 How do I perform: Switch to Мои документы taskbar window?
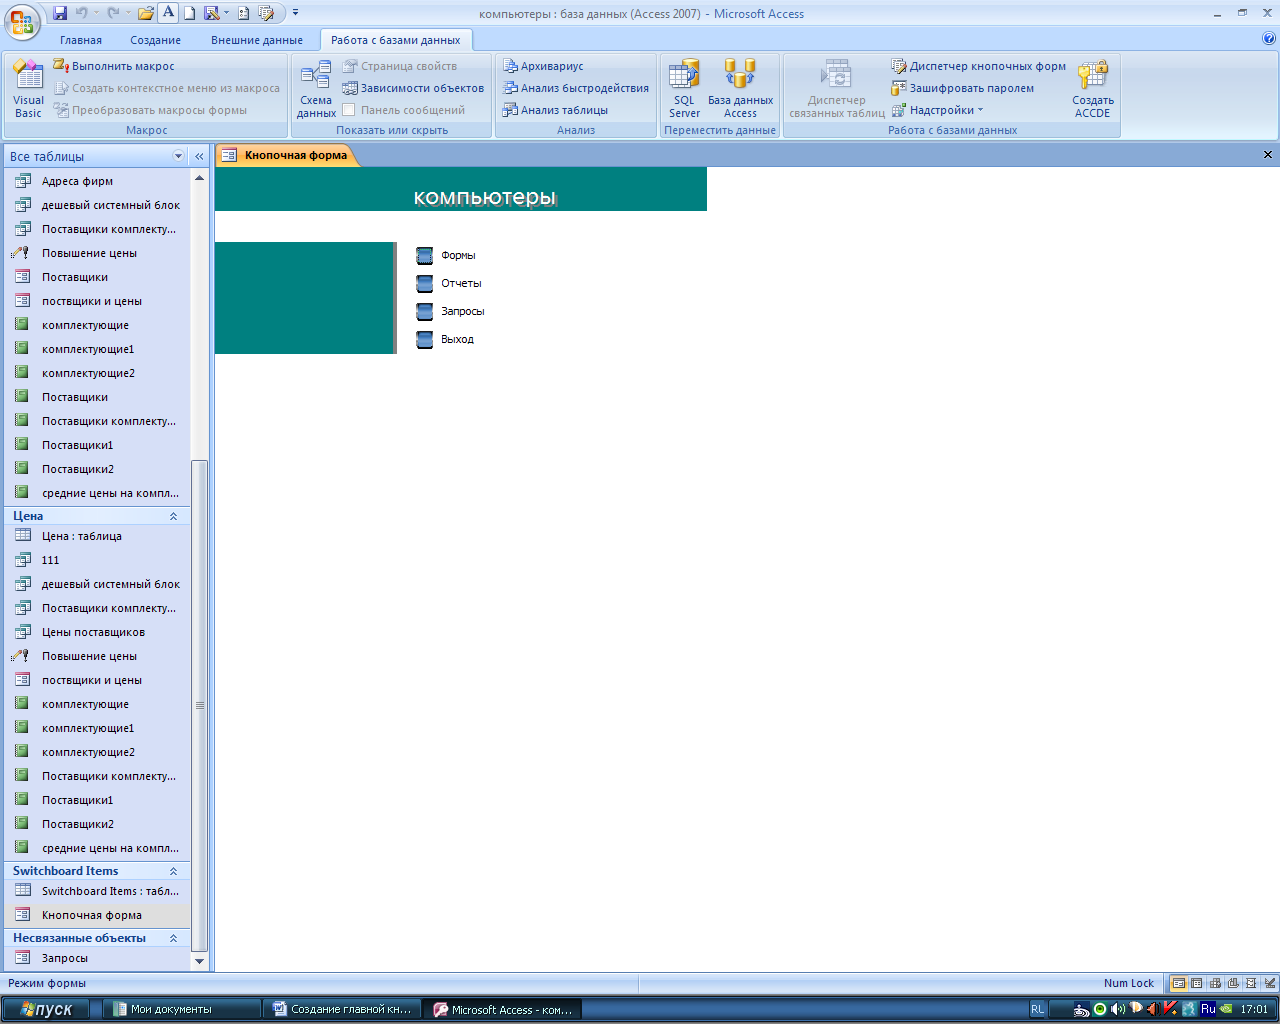[181, 1009]
